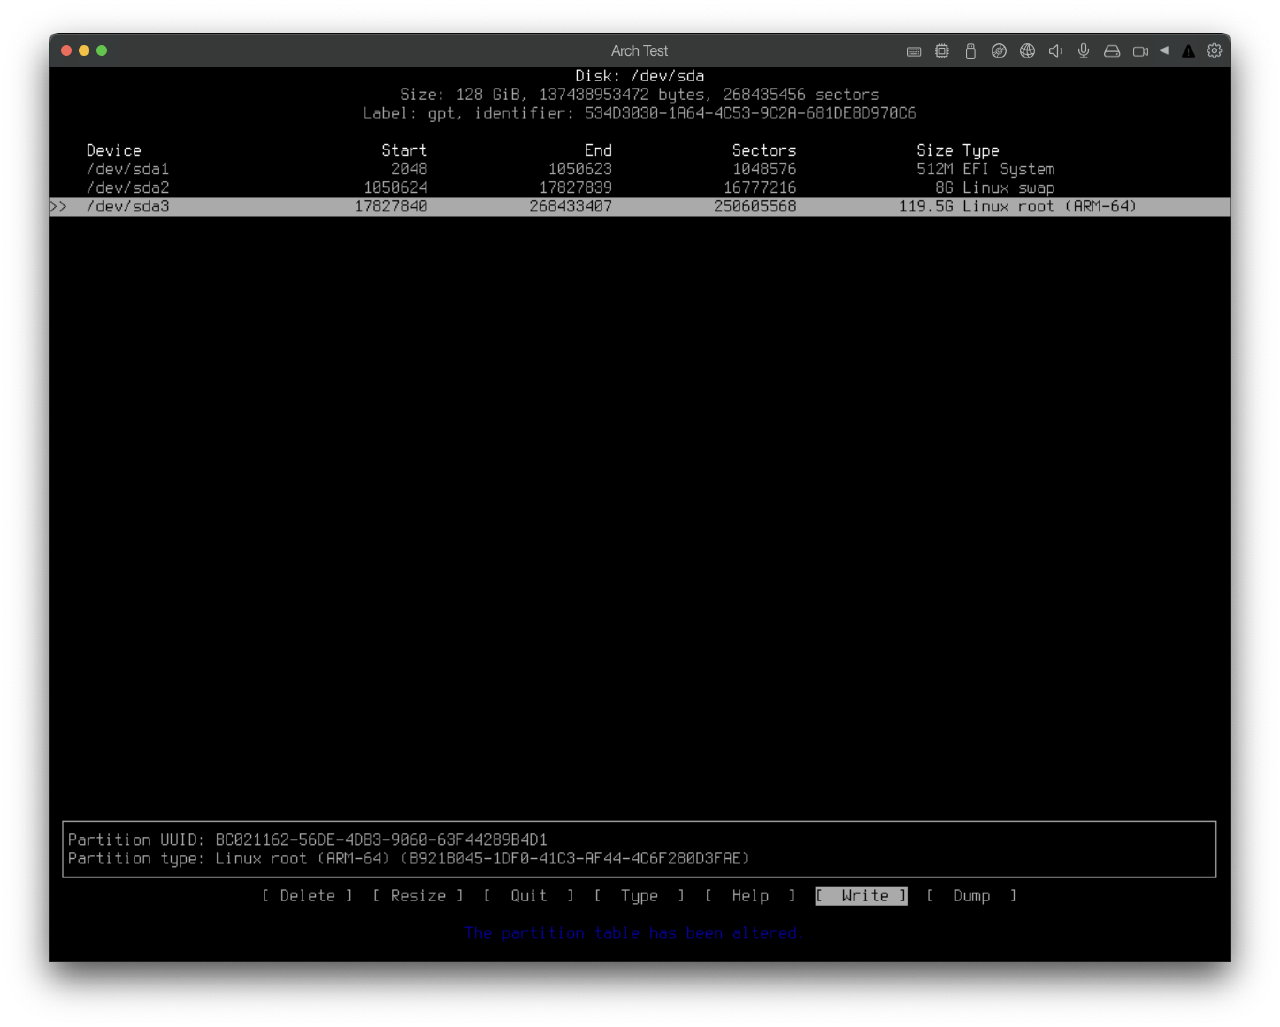This screenshot has height=1027, width=1280.
Task: Click the keyboard input icon
Action: tap(914, 51)
